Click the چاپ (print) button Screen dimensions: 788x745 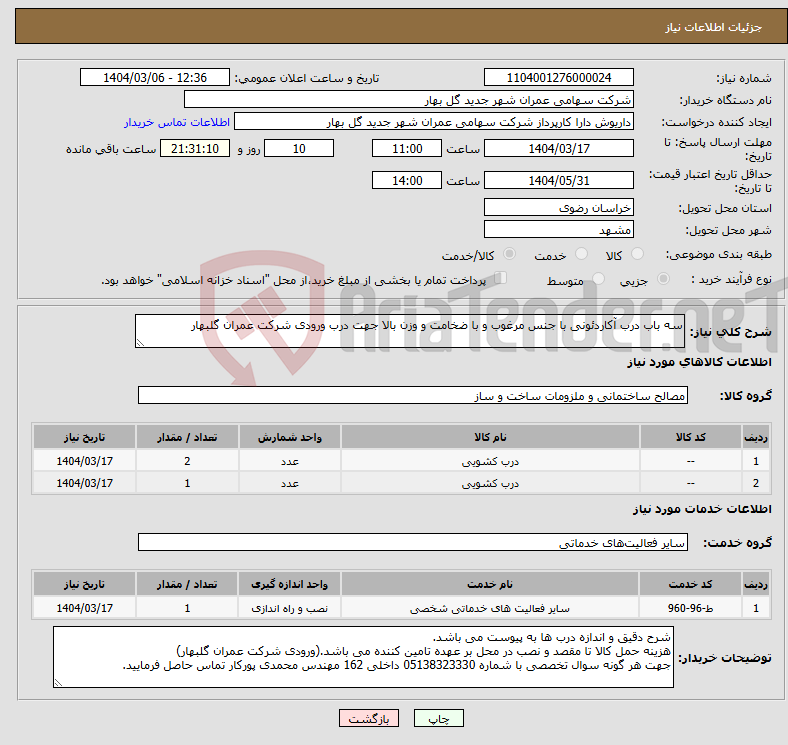point(438,718)
